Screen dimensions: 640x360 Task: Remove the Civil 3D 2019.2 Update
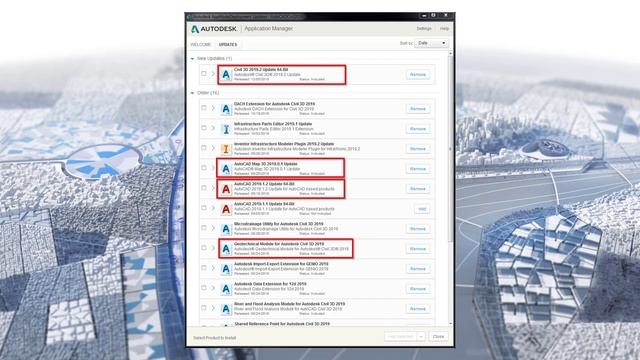pos(418,75)
